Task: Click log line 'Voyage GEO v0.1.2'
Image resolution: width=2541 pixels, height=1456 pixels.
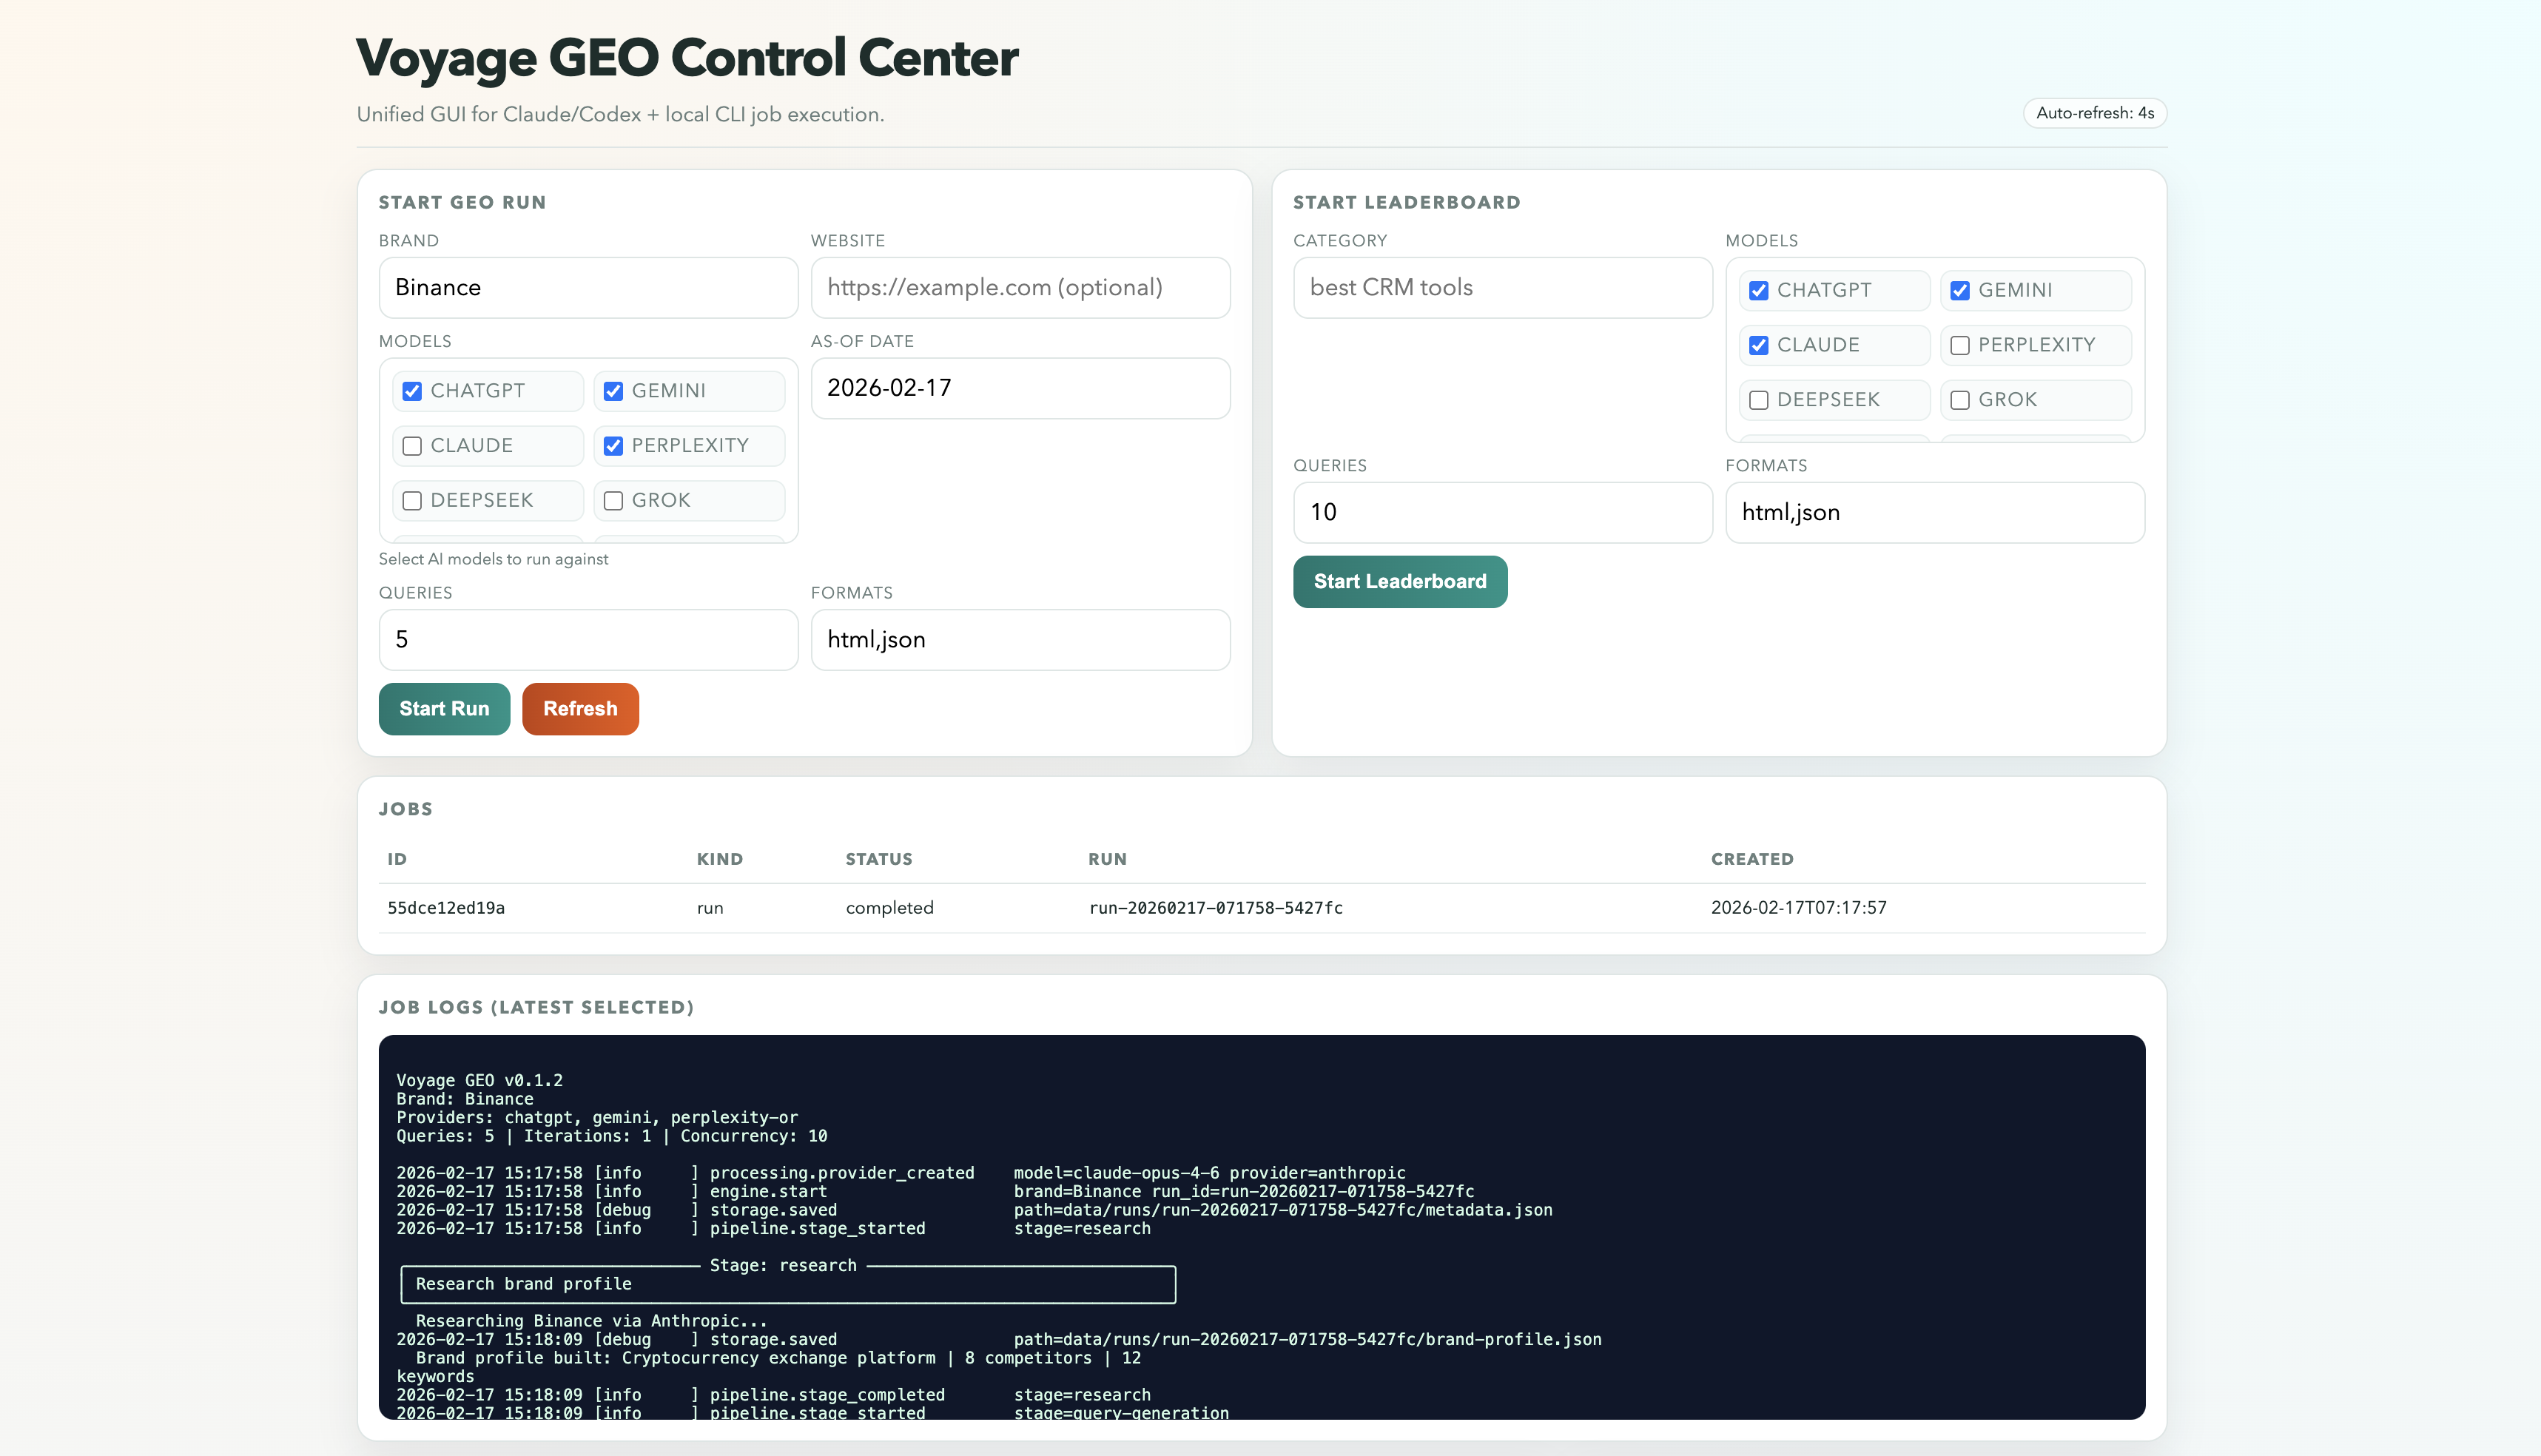Action: point(479,1080)
